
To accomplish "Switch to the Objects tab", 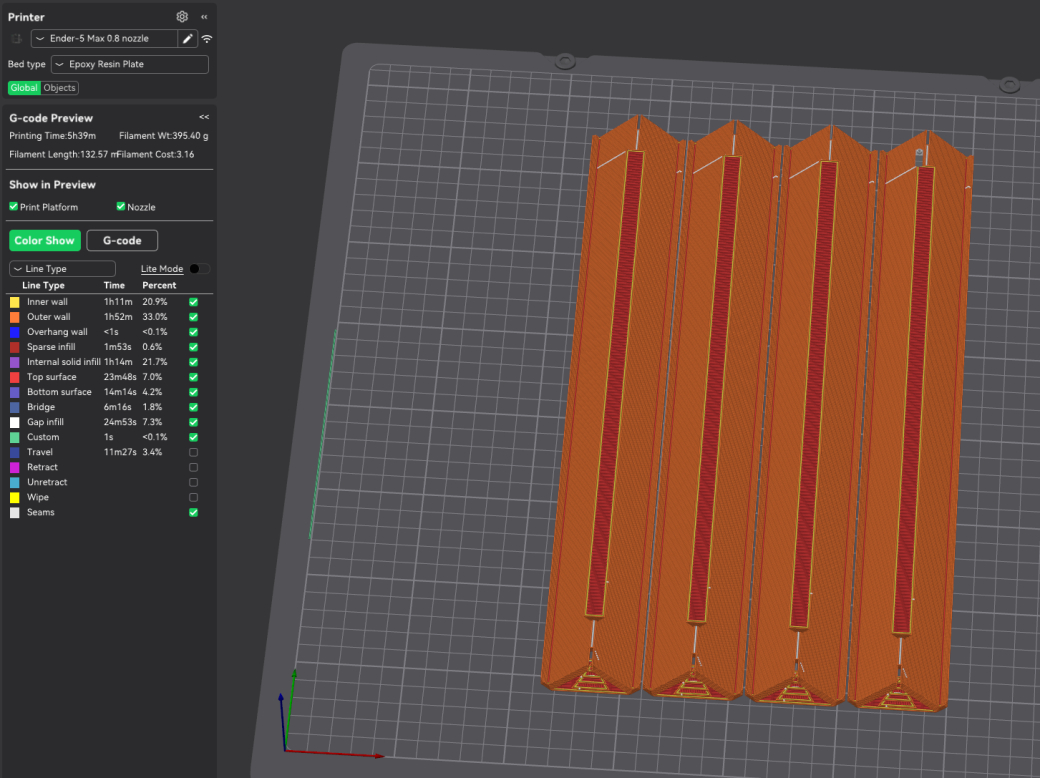I will click(60, 88).
